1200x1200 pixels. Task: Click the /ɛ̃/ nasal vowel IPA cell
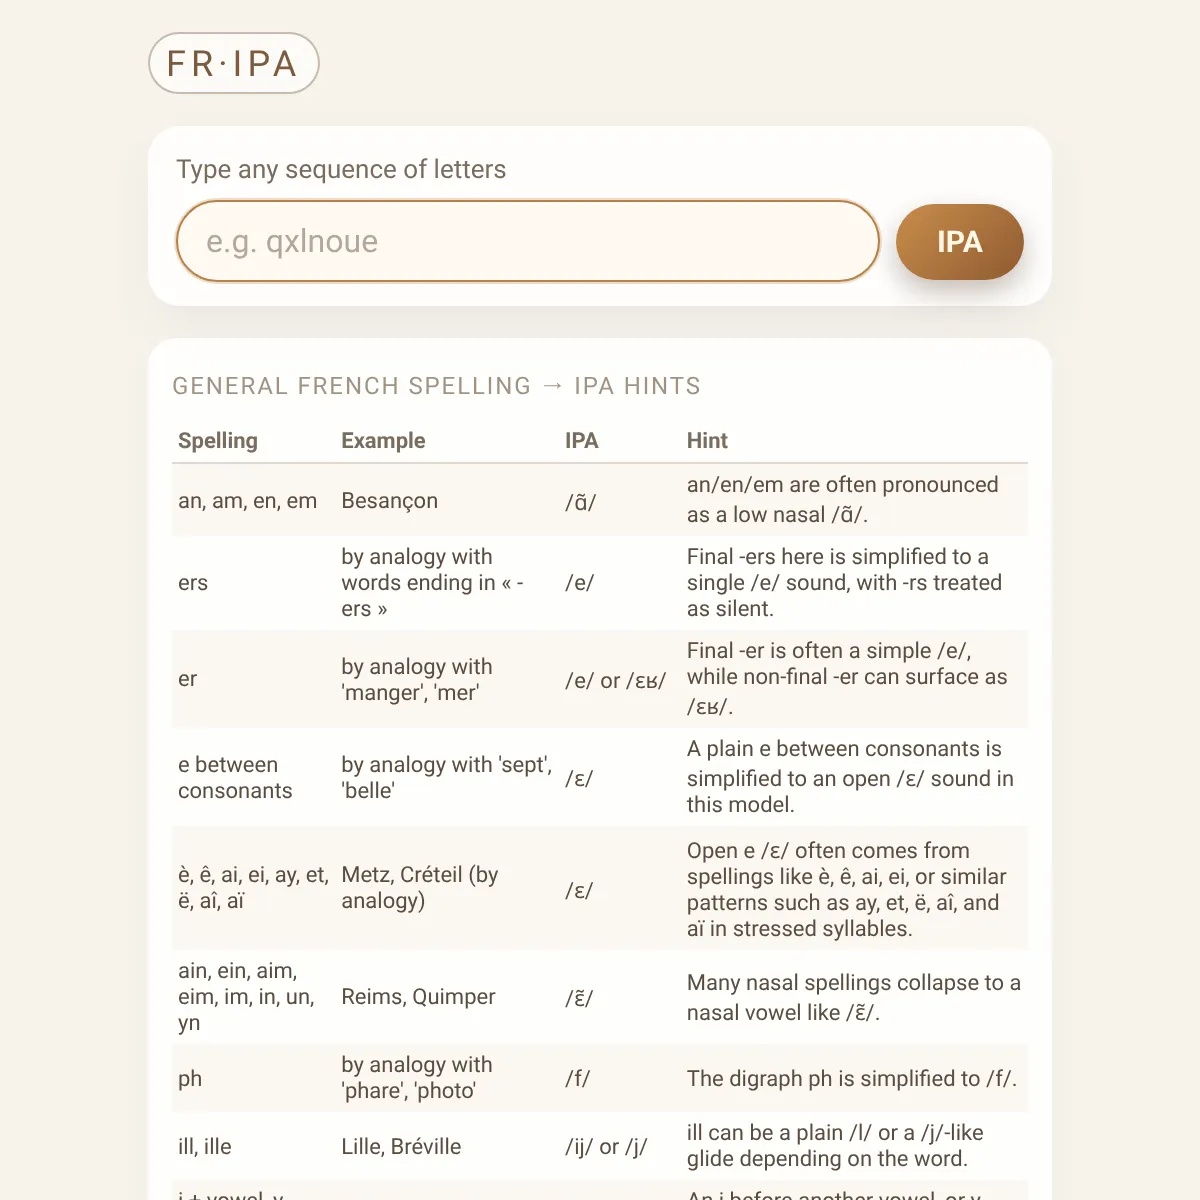coord(579,998)
